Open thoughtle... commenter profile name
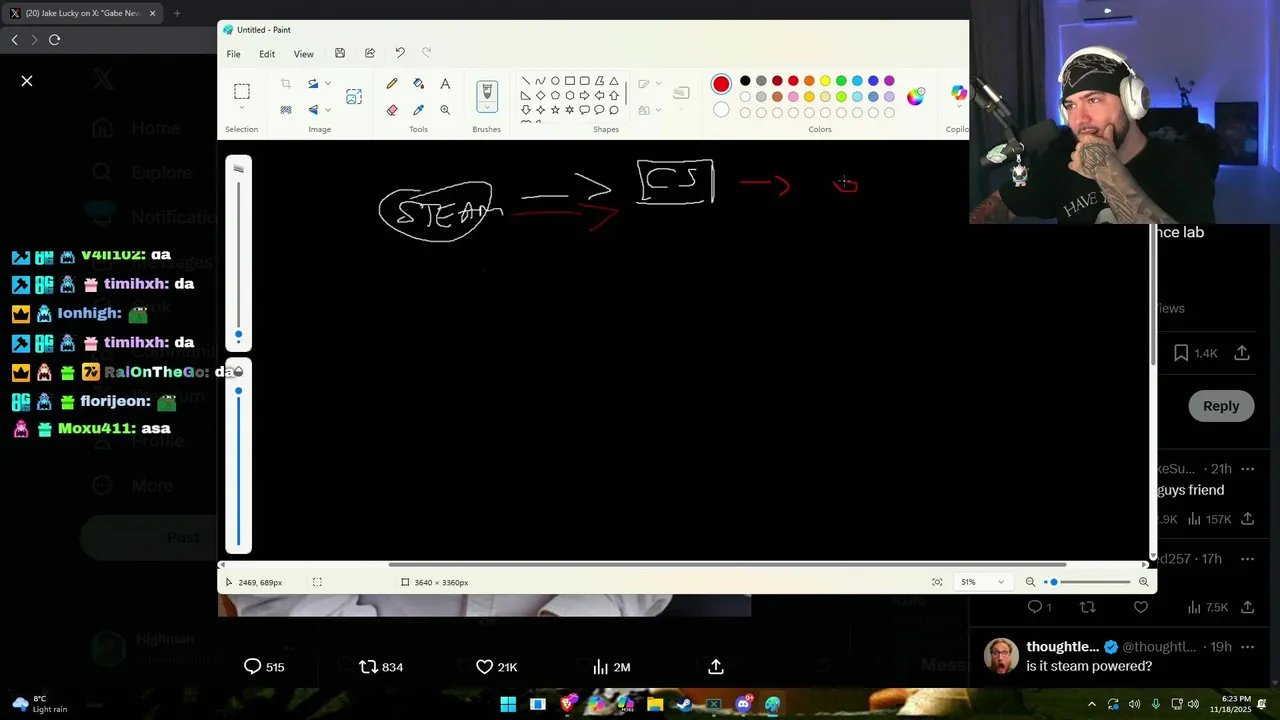The image size is (1280, 720). tap(1062, 647)
